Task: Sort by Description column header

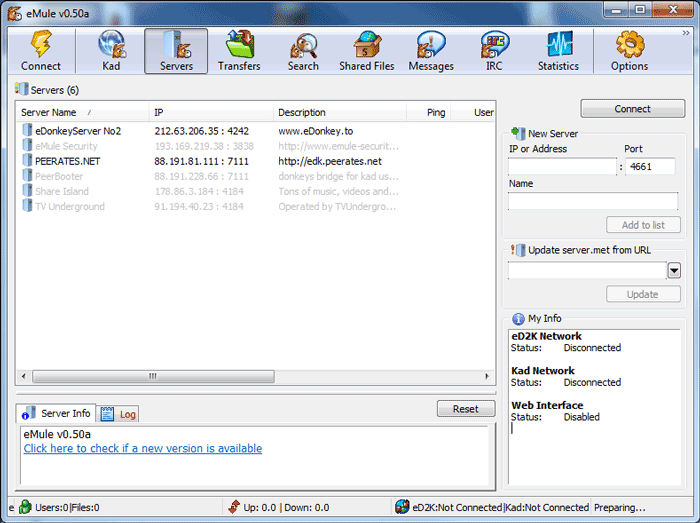Action: click(340, 112)
